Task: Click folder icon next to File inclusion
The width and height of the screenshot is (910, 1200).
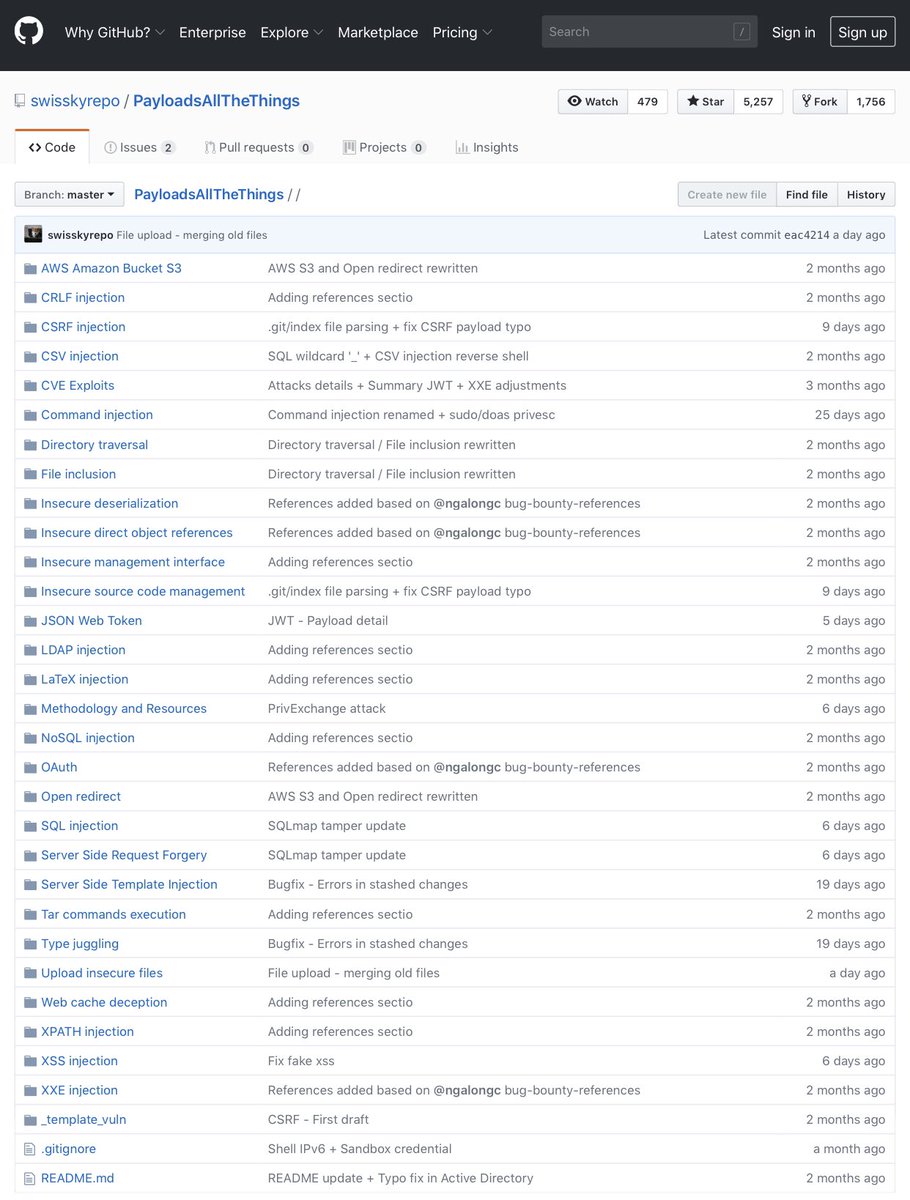Action: [x=30, y=474]
